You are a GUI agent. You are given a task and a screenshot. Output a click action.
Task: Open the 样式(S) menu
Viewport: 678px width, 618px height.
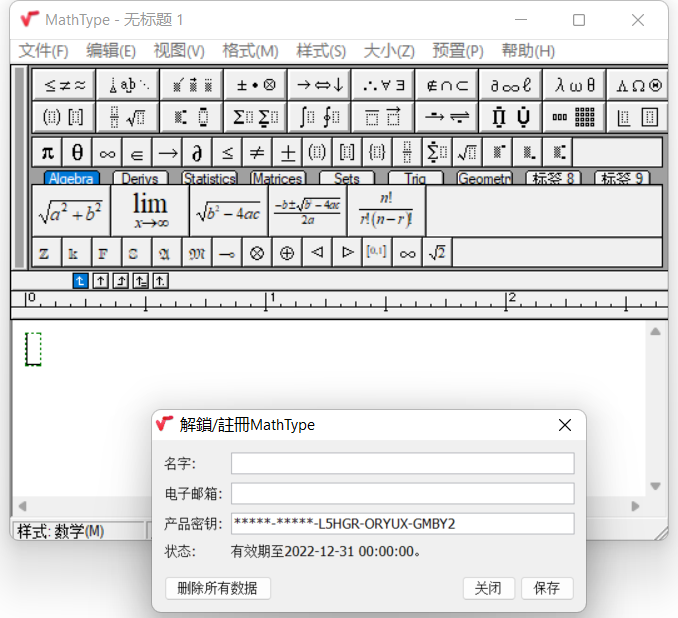pos(321,51)
